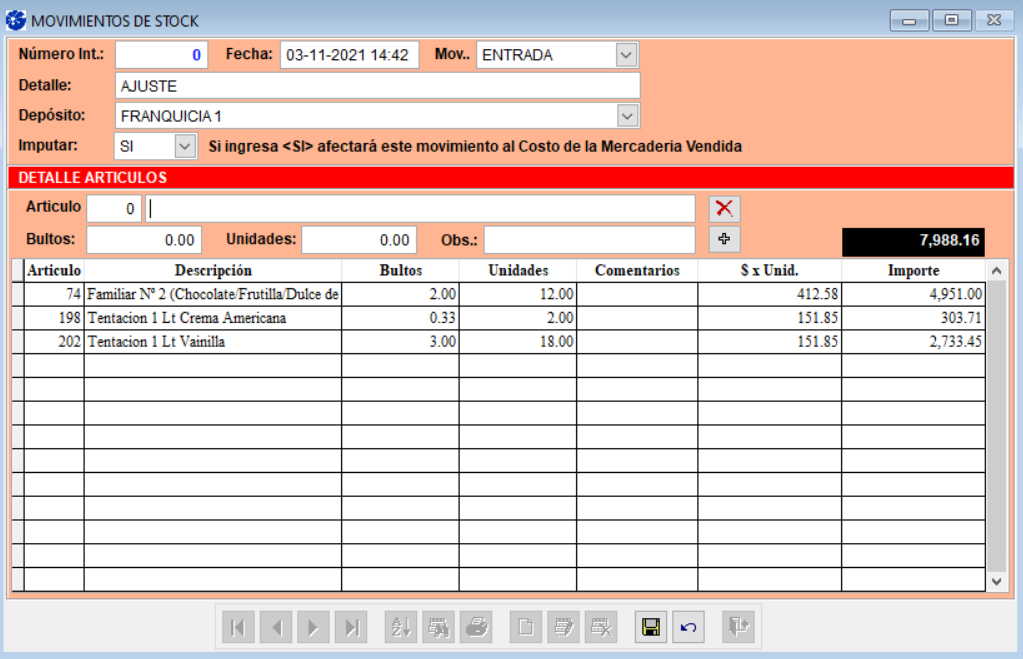Screen dimensions: 1023x659
Task: Click the save floppy disk icon
Action: coord(650,628)
